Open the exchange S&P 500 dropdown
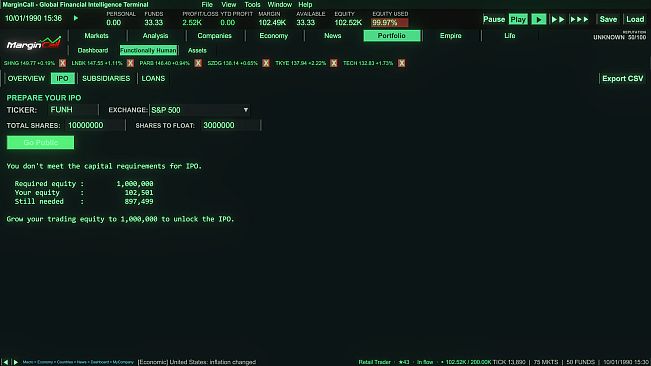 pyautogui.click(x=200, y=110)
